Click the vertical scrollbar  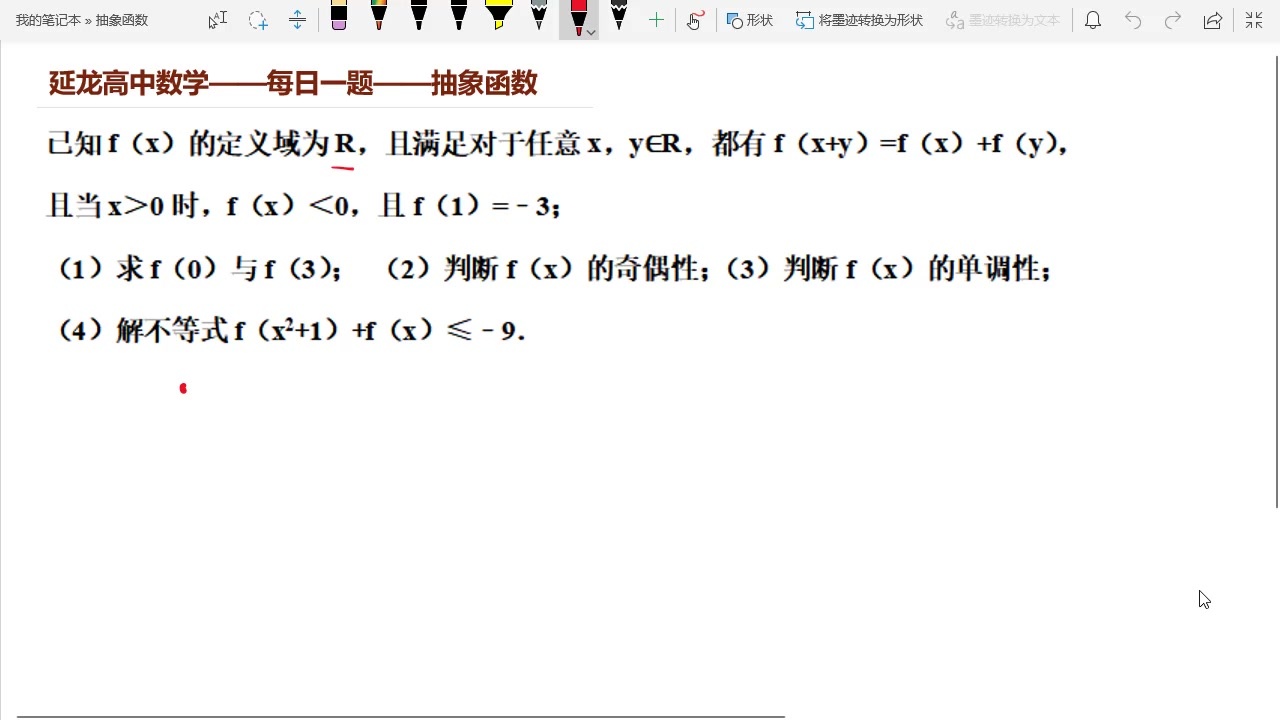tap(1276, 280)
